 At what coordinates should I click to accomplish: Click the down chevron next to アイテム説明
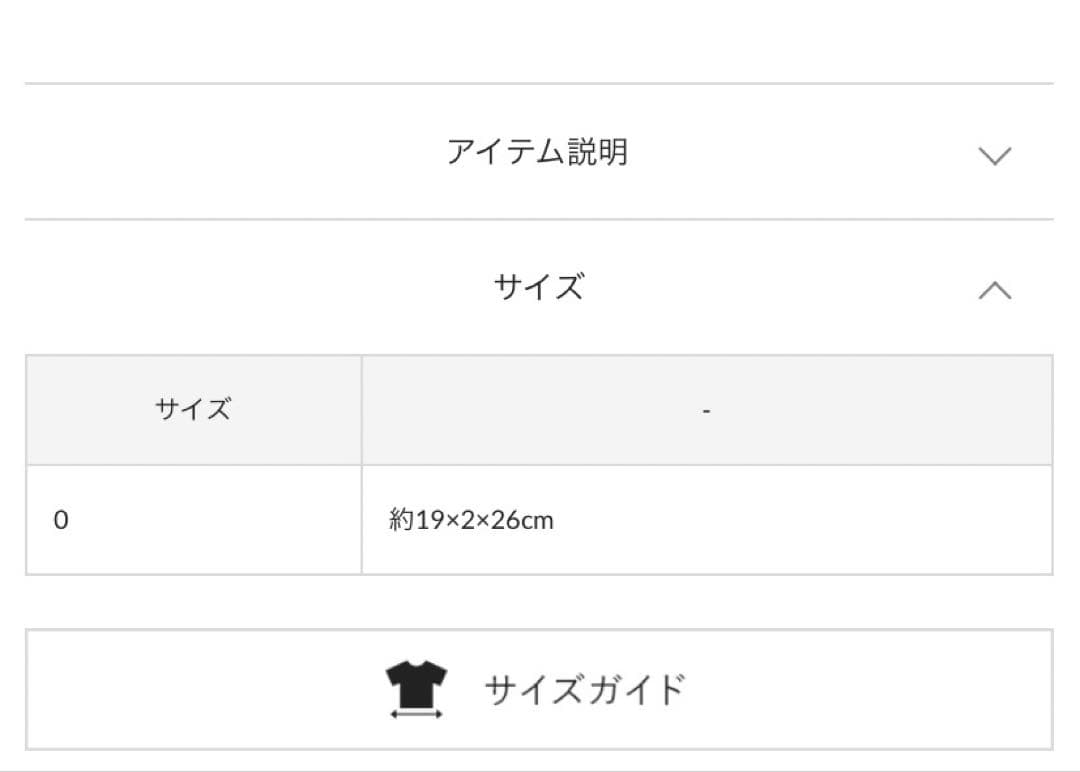pyautogui.click(x=993, y=155)
